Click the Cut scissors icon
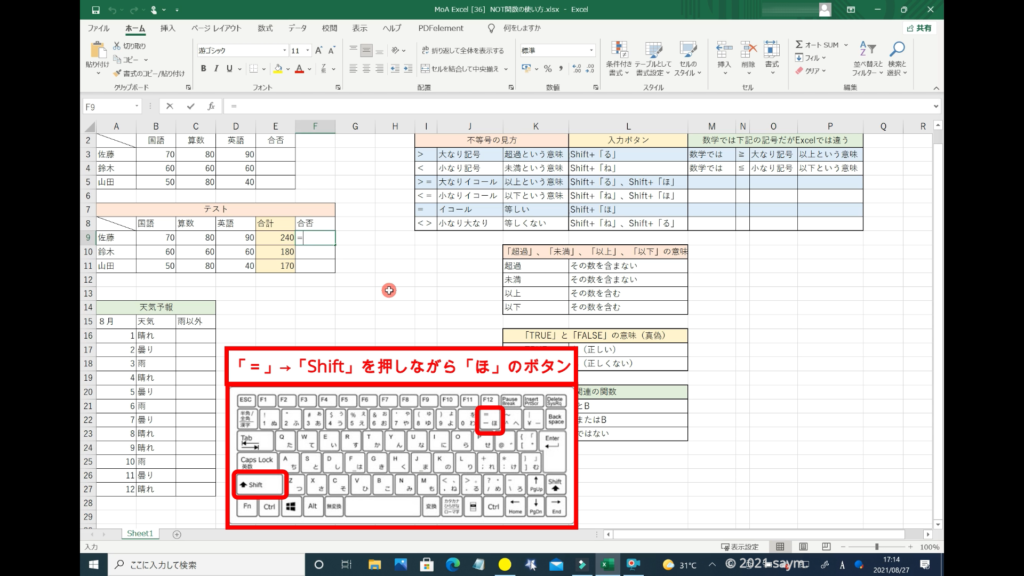Viewport: 1024px width, 576px height. coord(117,46)
